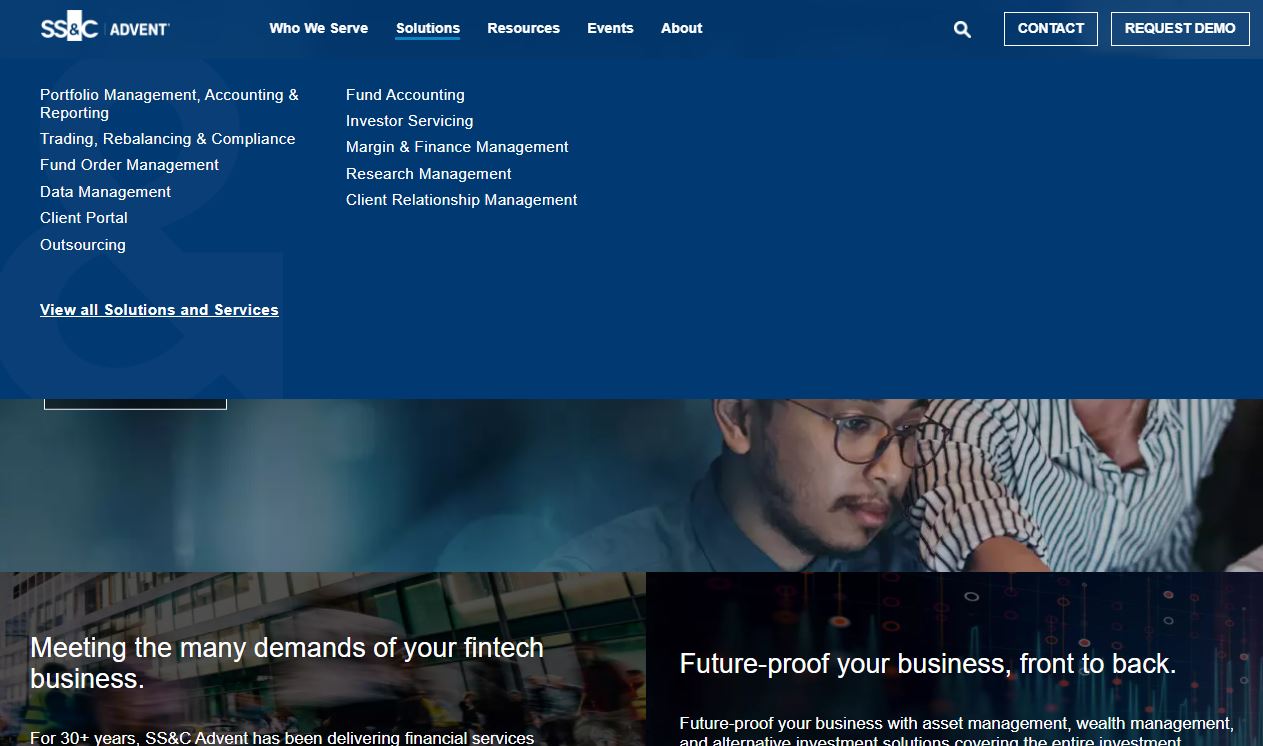Select the Outsourcing link
1263x746 pixels.
pos(83,245)
